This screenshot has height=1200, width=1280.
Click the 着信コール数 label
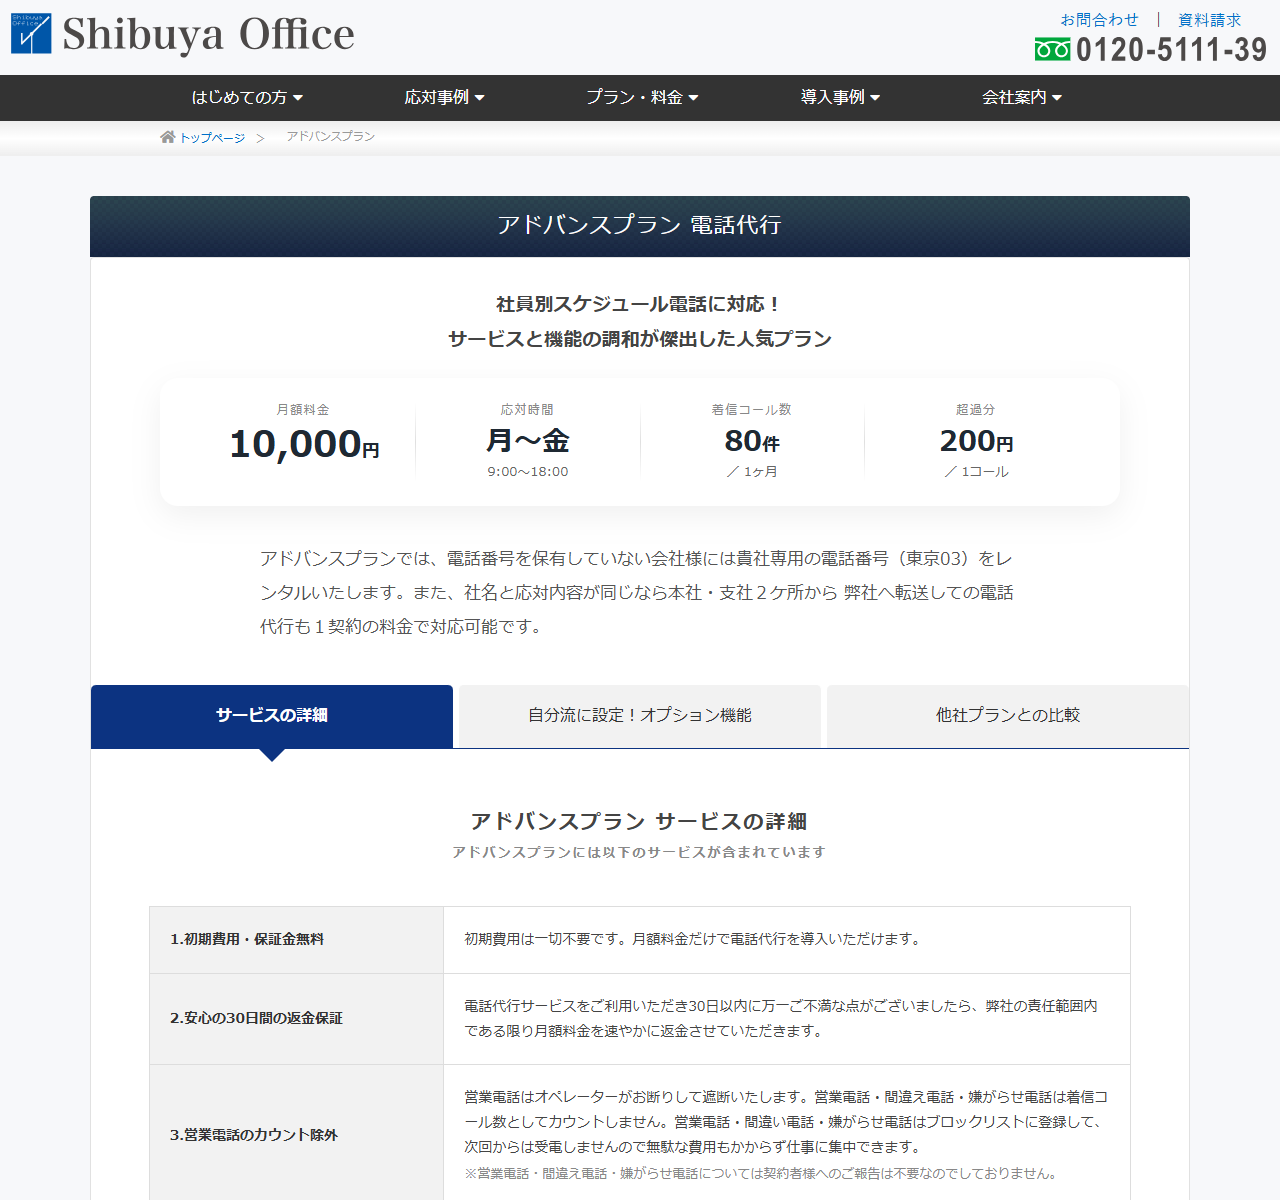coord(752,410)
